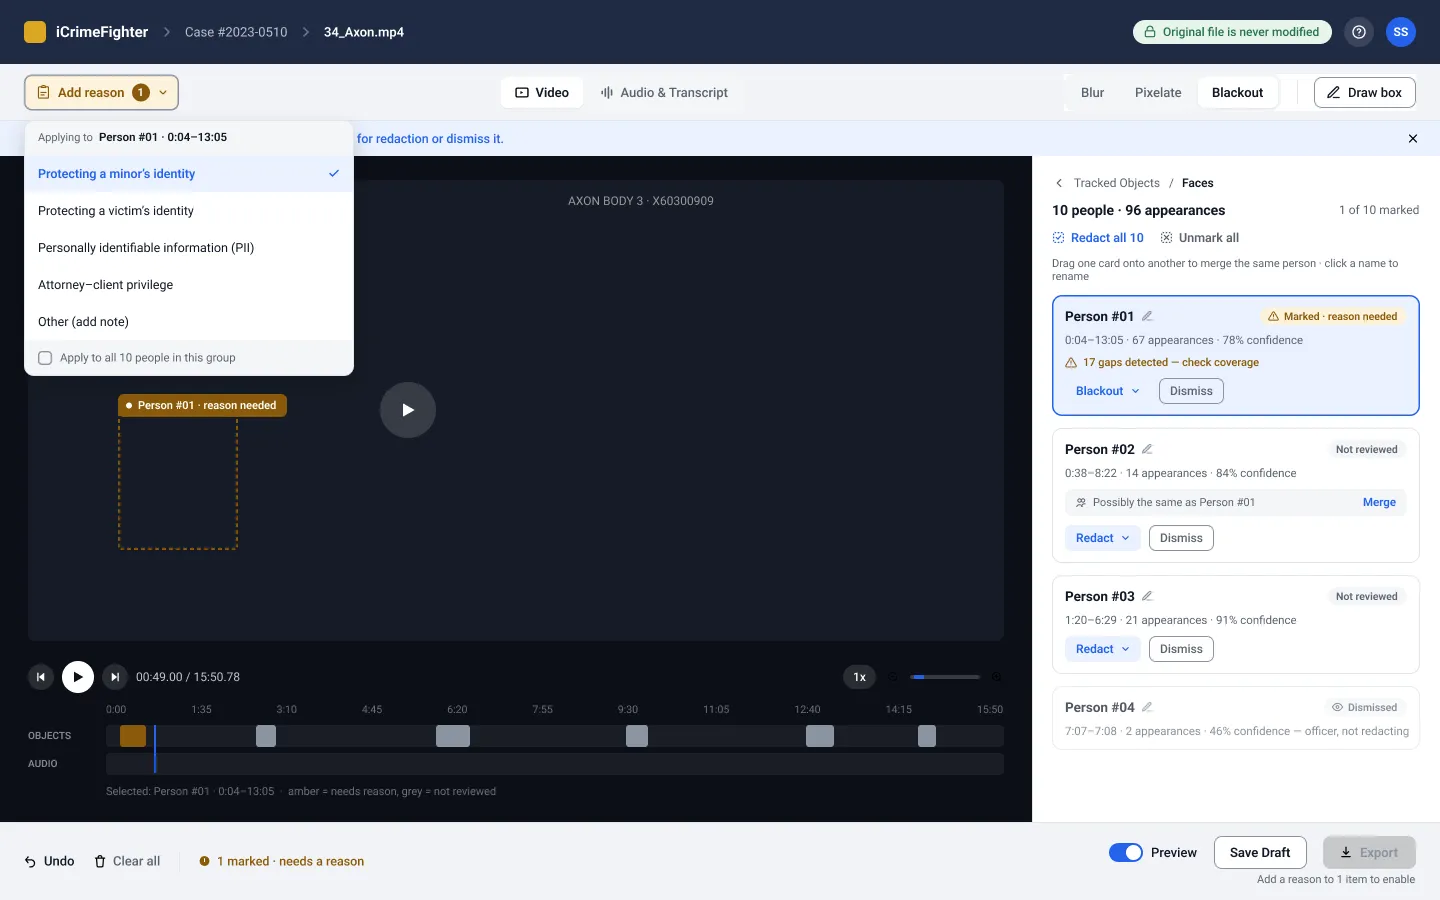Adjust the timeline zoom slider

(x=945, y=677)
